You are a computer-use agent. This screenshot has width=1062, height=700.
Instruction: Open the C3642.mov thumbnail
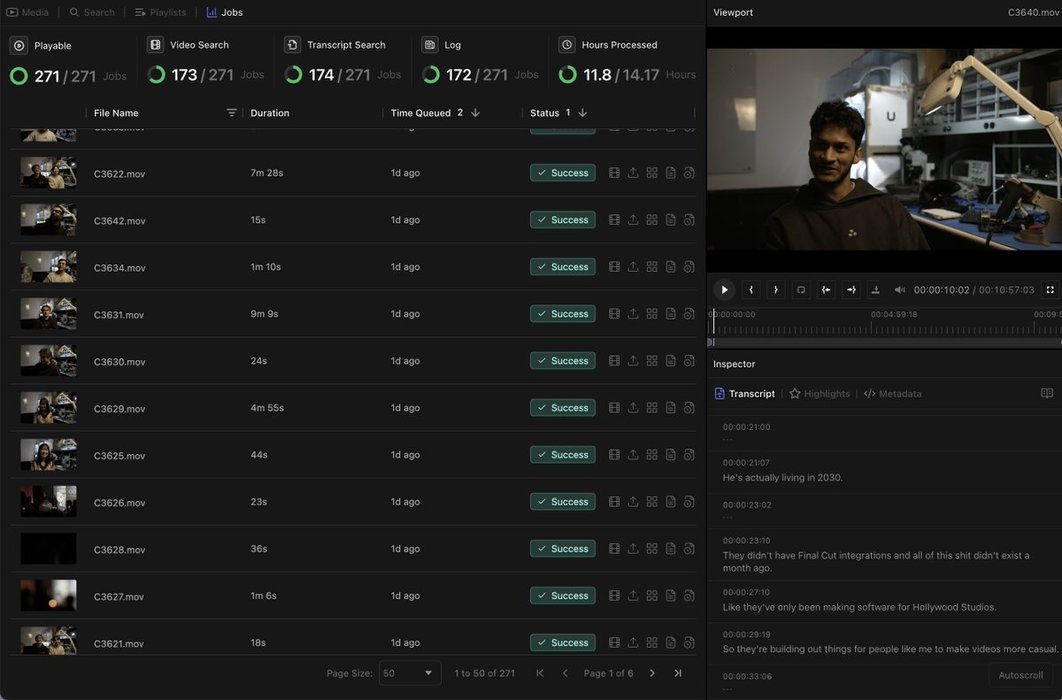point(48,220)
